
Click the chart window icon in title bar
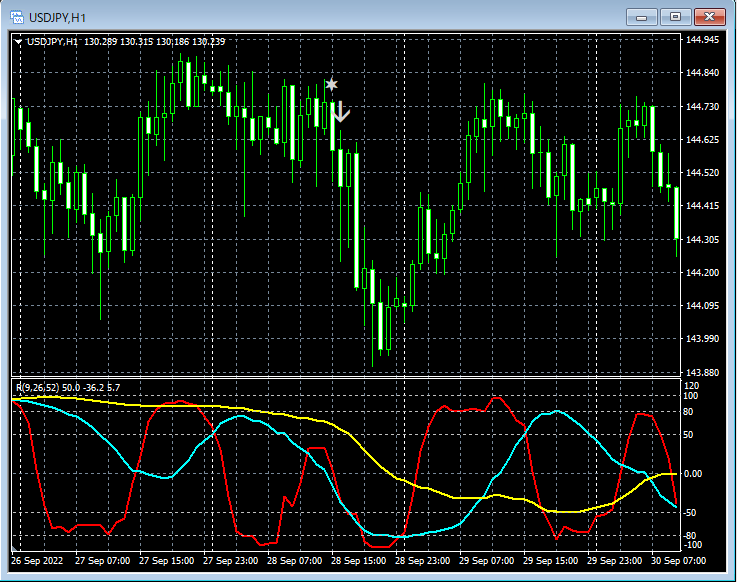click(17, 16)
